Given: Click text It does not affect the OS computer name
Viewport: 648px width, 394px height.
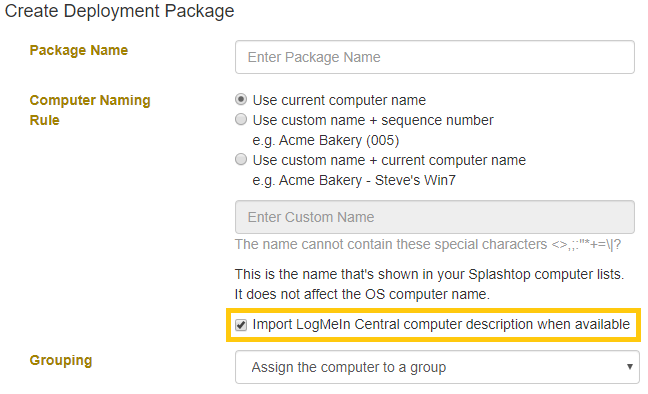Looking at the screenshot, I should (362, 294).
